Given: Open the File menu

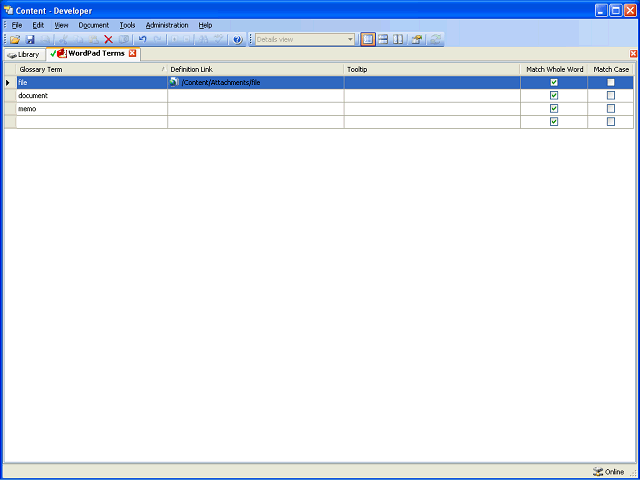Looking at the screenshot, I should (17, 25).
